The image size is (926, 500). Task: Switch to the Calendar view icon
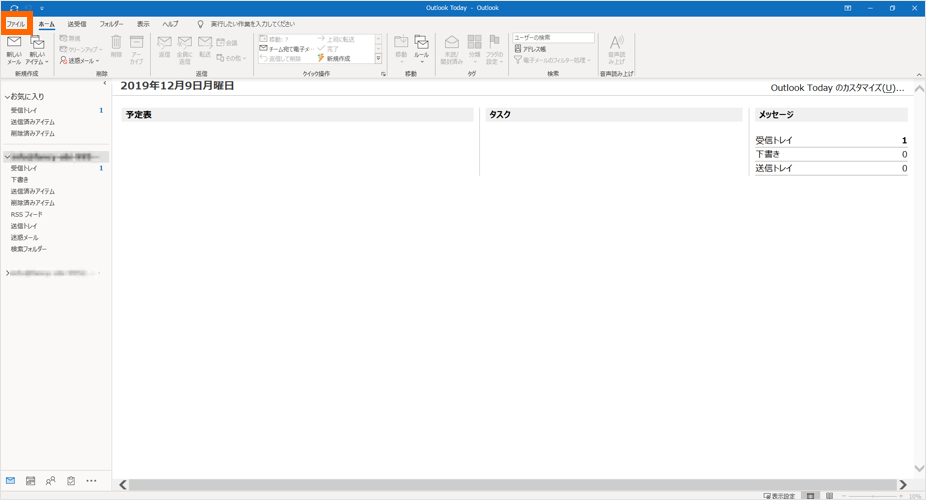point(31,481)
